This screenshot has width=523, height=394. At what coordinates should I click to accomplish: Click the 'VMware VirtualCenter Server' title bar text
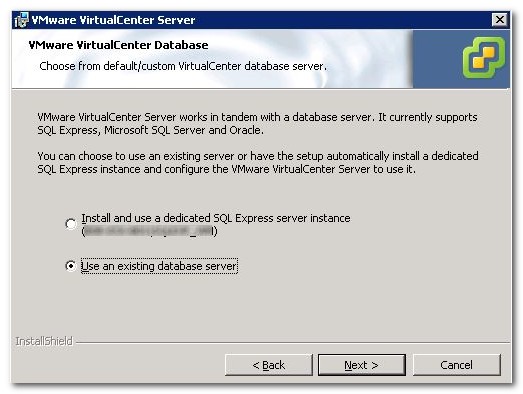[x=113, y=20]
